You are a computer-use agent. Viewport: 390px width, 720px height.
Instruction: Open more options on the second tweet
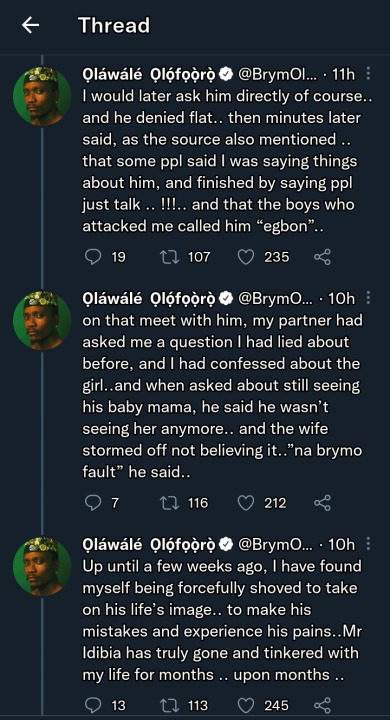pos(368,299)
